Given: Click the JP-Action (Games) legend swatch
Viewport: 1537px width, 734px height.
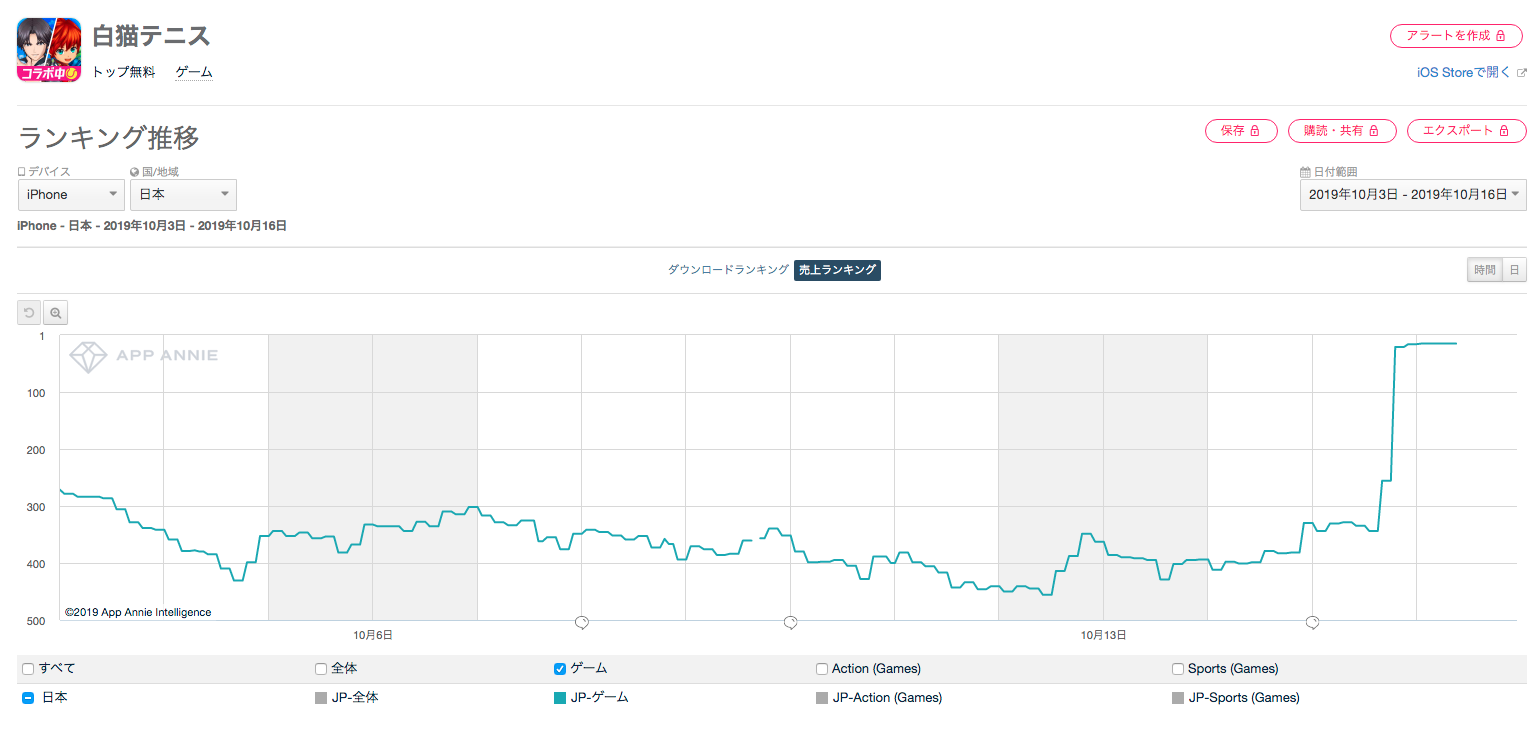Looking at the screenshot, I should (822, 698).
